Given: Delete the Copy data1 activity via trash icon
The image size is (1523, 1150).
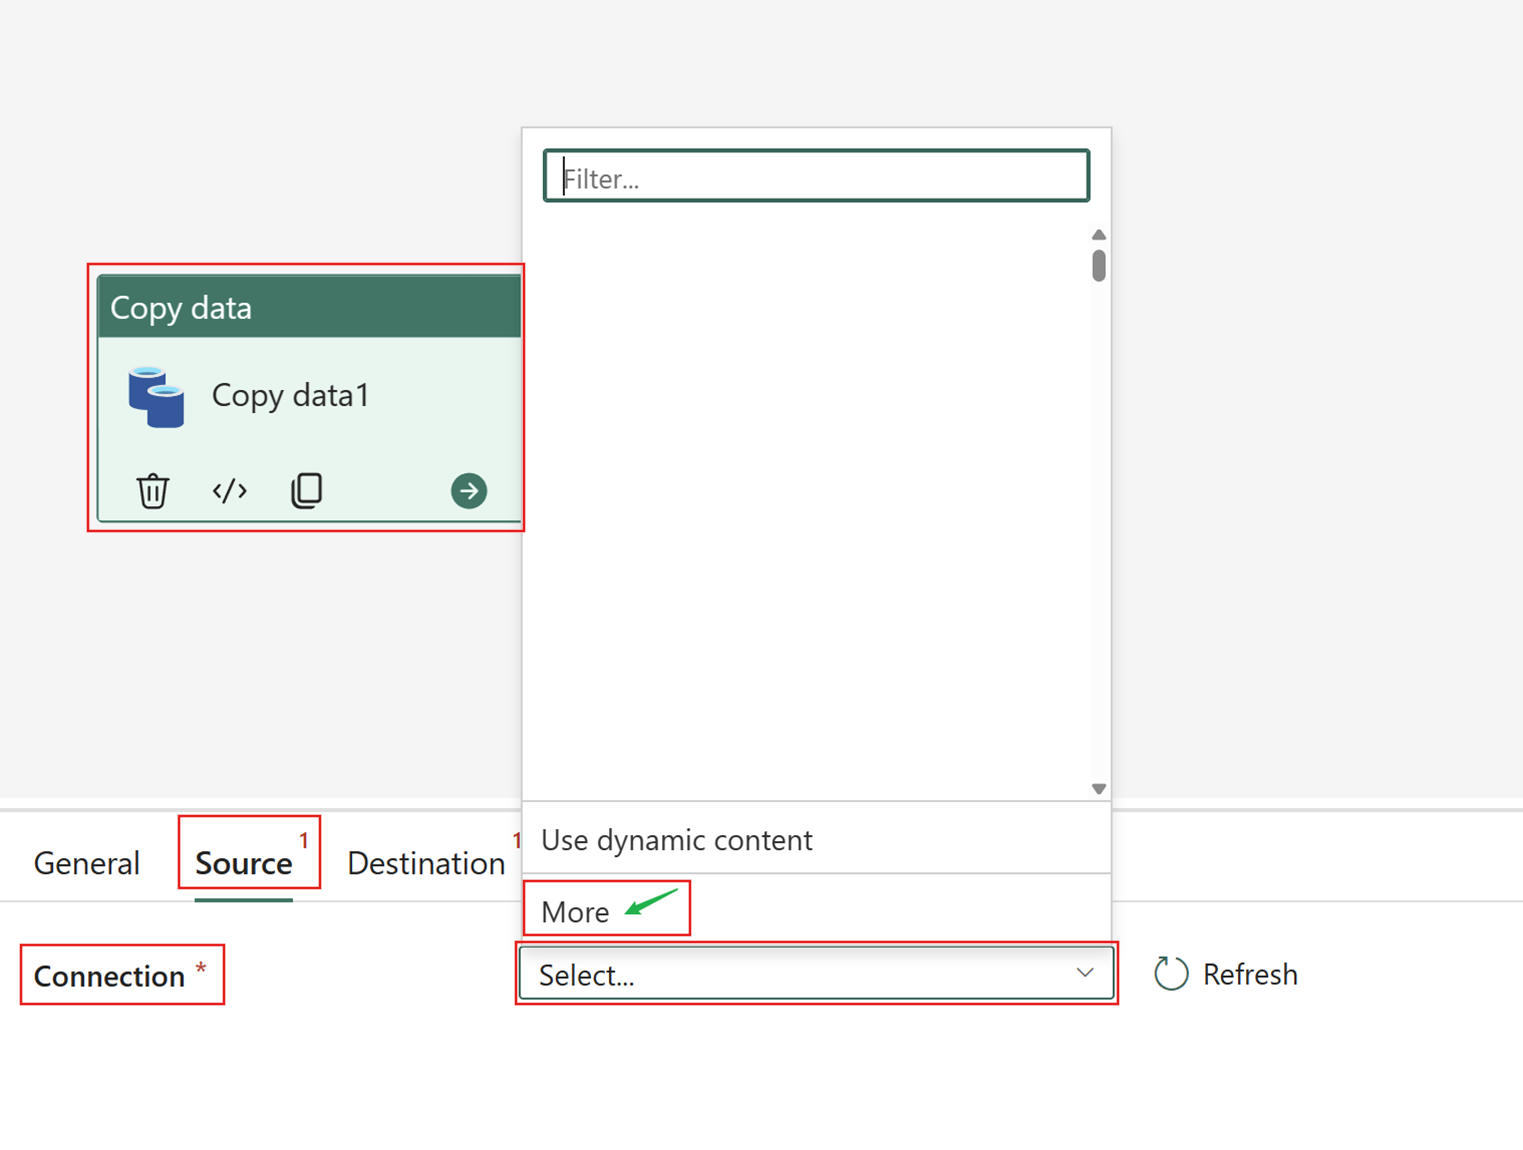Looking at the screenshot, I should pyautogui.click(x=153, y=490).
